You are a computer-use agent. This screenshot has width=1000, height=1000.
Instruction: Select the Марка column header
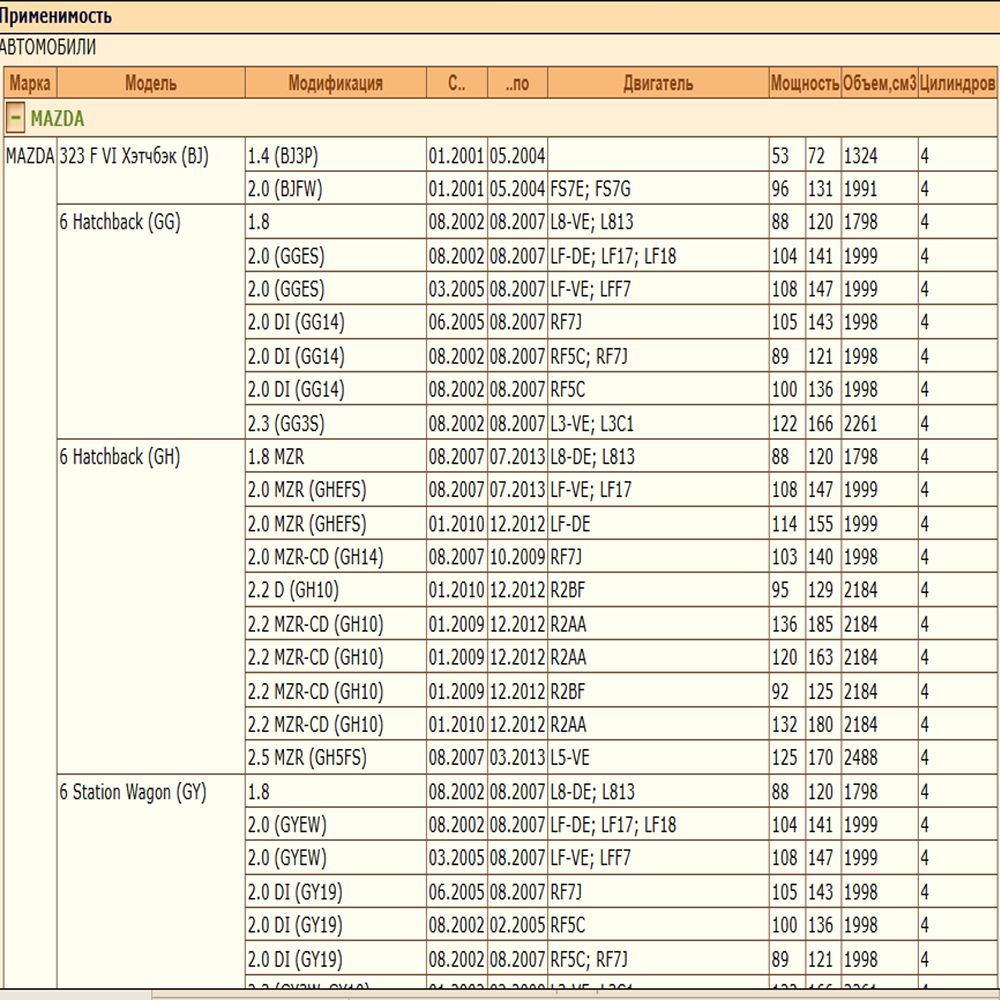pyautogui.click(x=30, y=83)
